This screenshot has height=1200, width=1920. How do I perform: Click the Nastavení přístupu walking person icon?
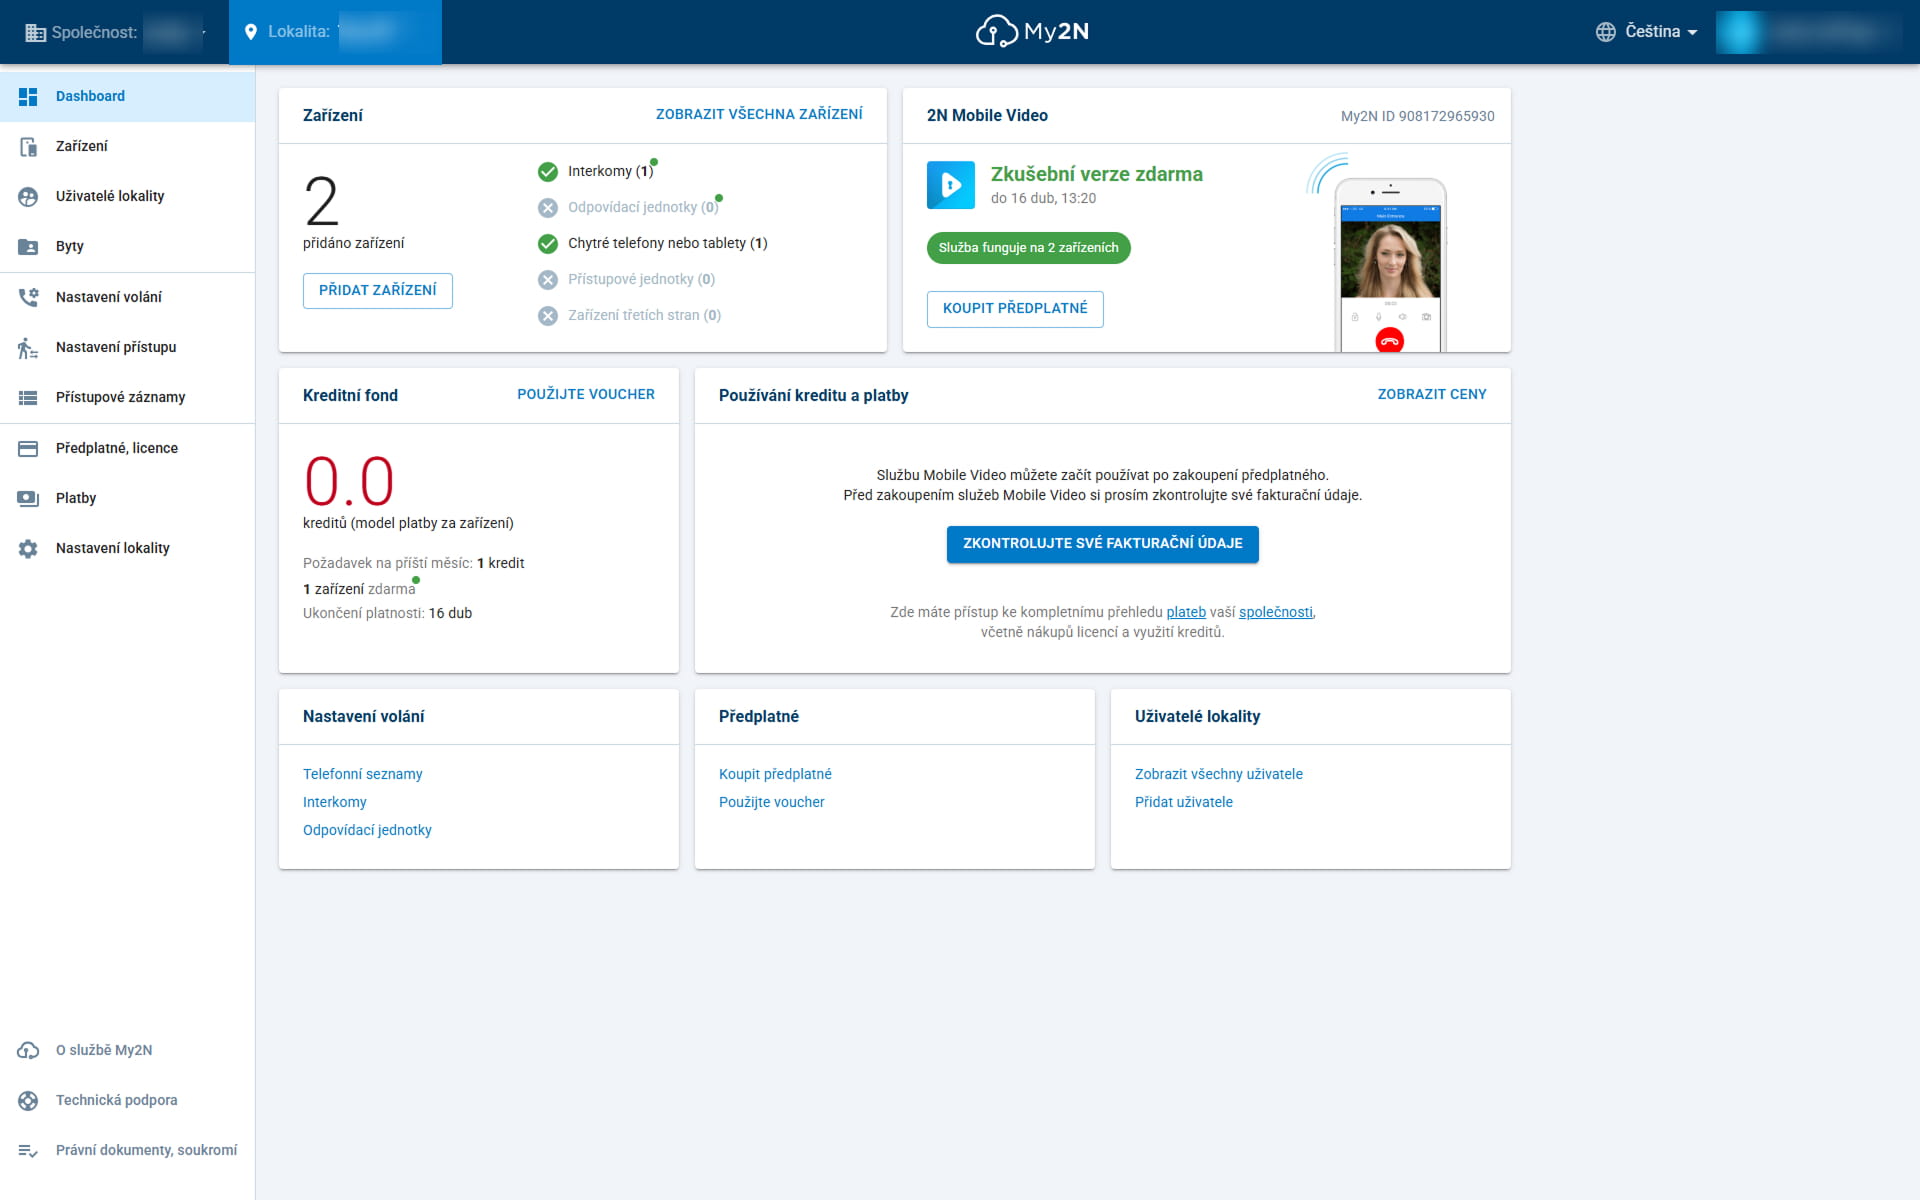[28, 347]
